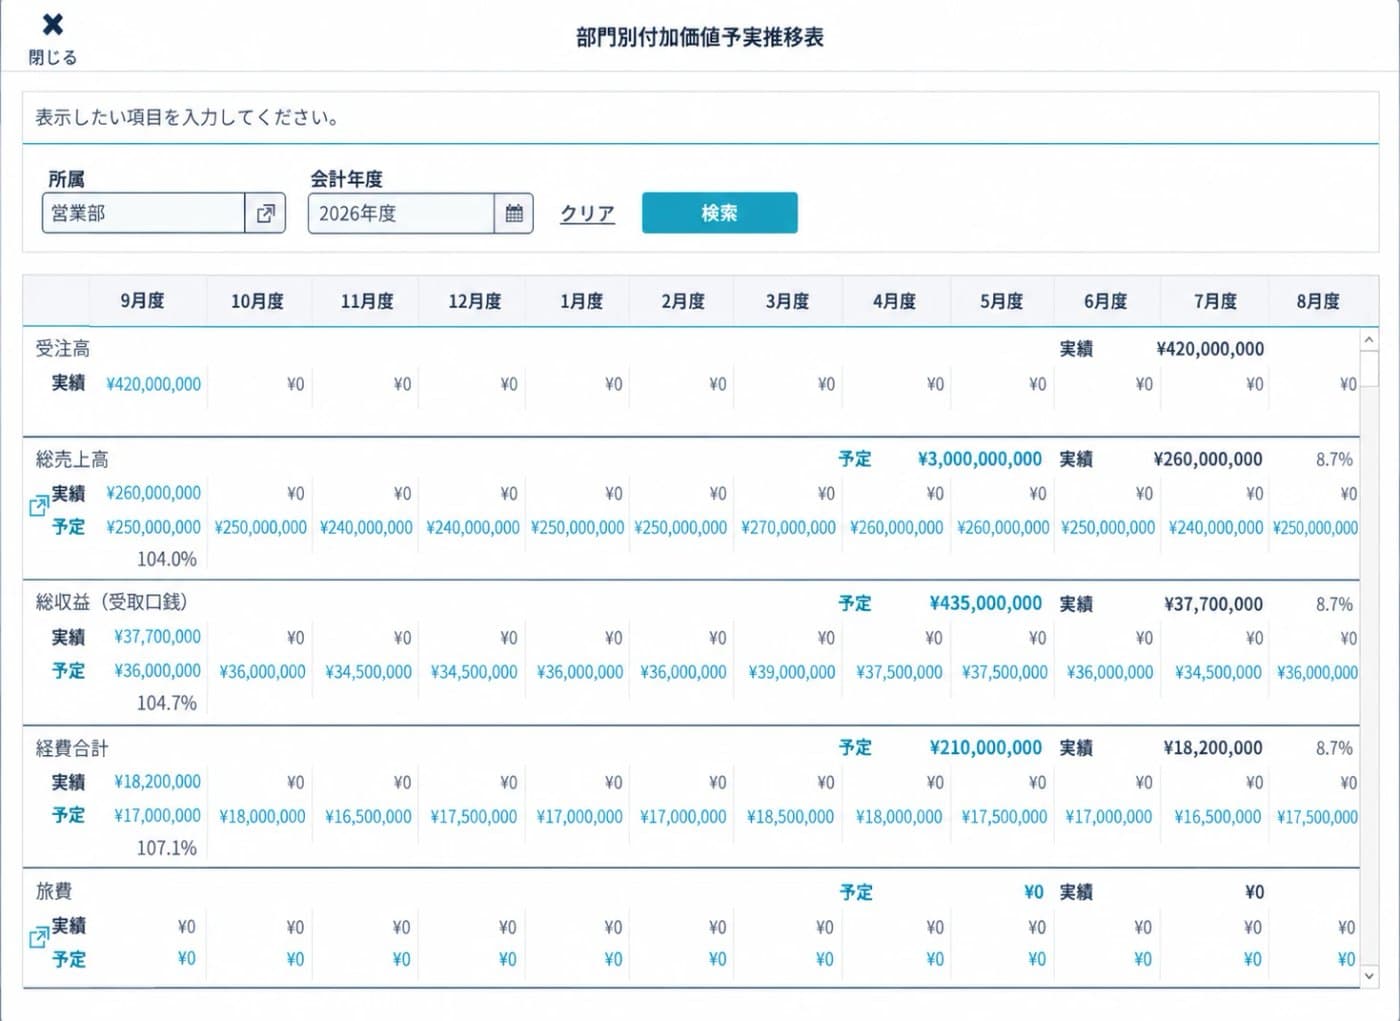Select the 12月度 column header
The image size is (1400, 1021).
click(474, 301)
